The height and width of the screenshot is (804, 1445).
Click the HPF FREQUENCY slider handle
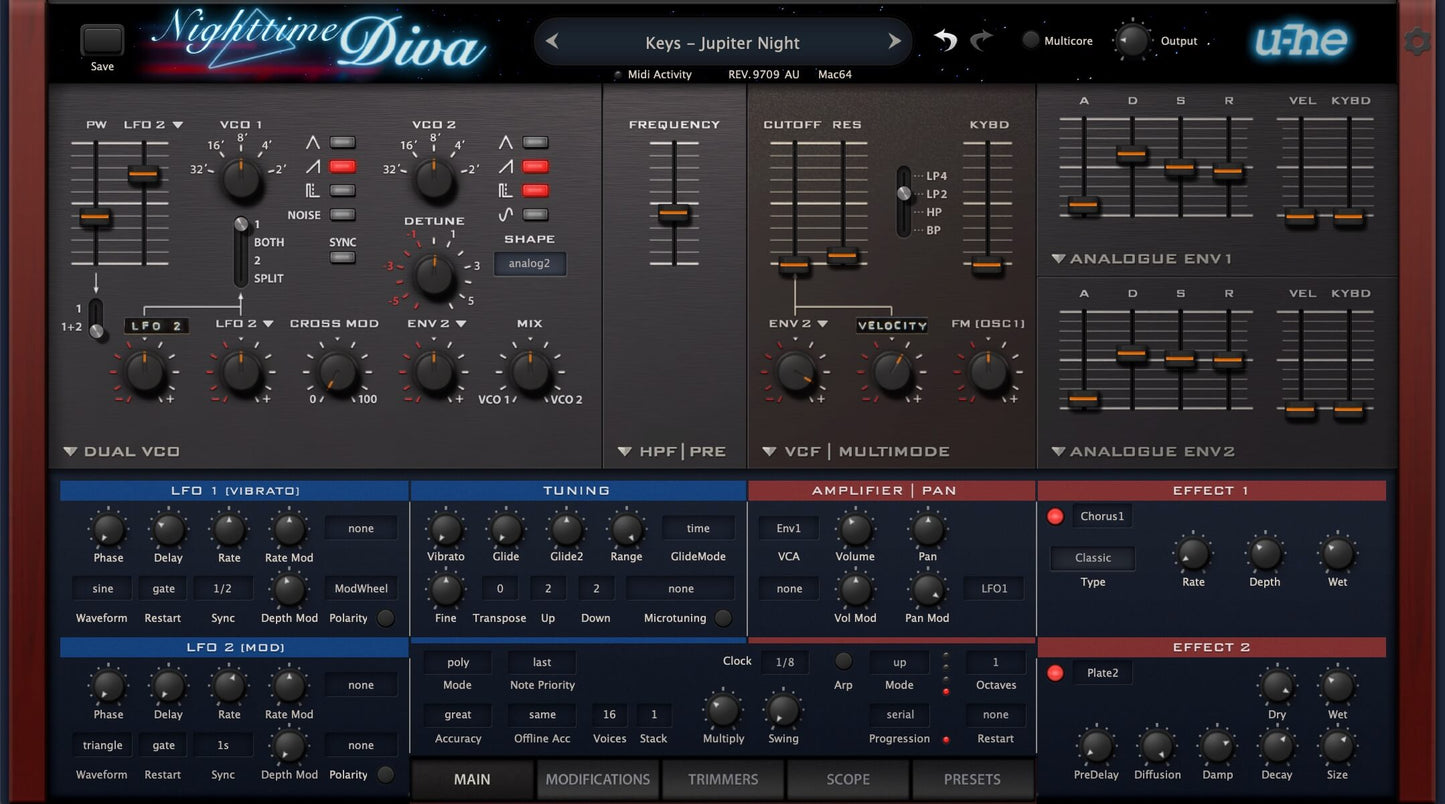pos(674,213)
